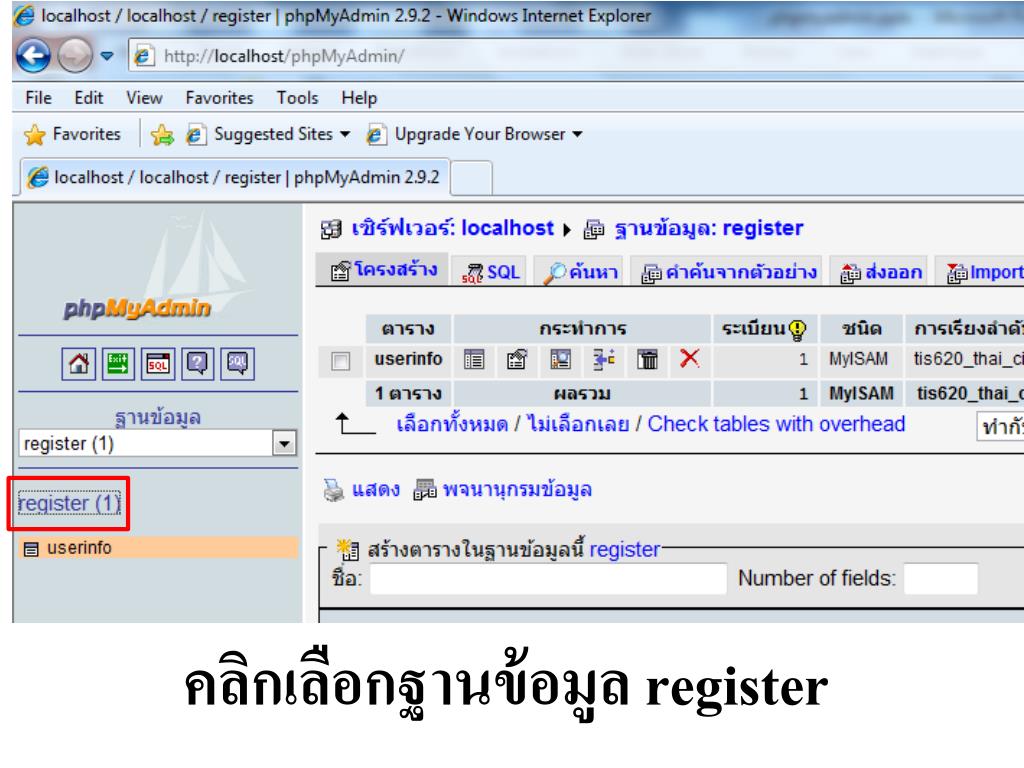
Task: Open the Help menu
Action: [x=359, y=98]
